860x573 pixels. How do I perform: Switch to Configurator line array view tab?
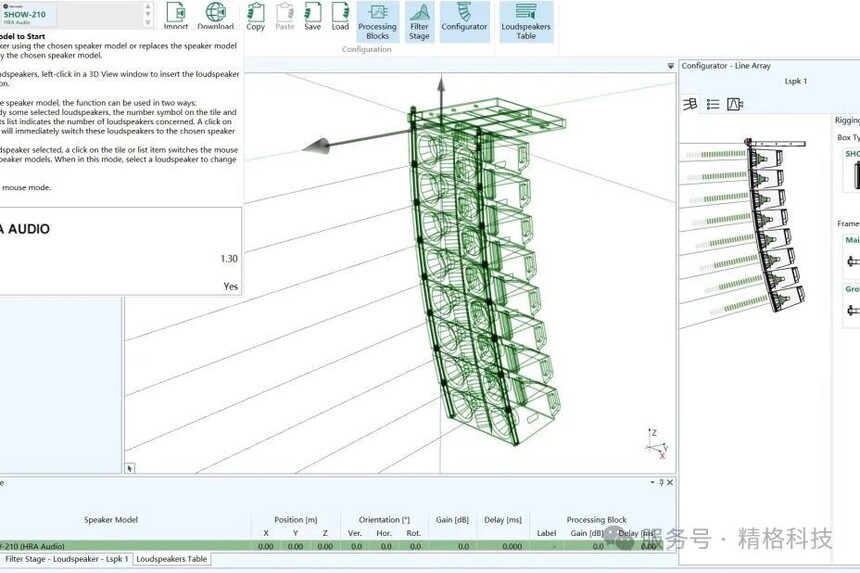[x=690, y=104]
